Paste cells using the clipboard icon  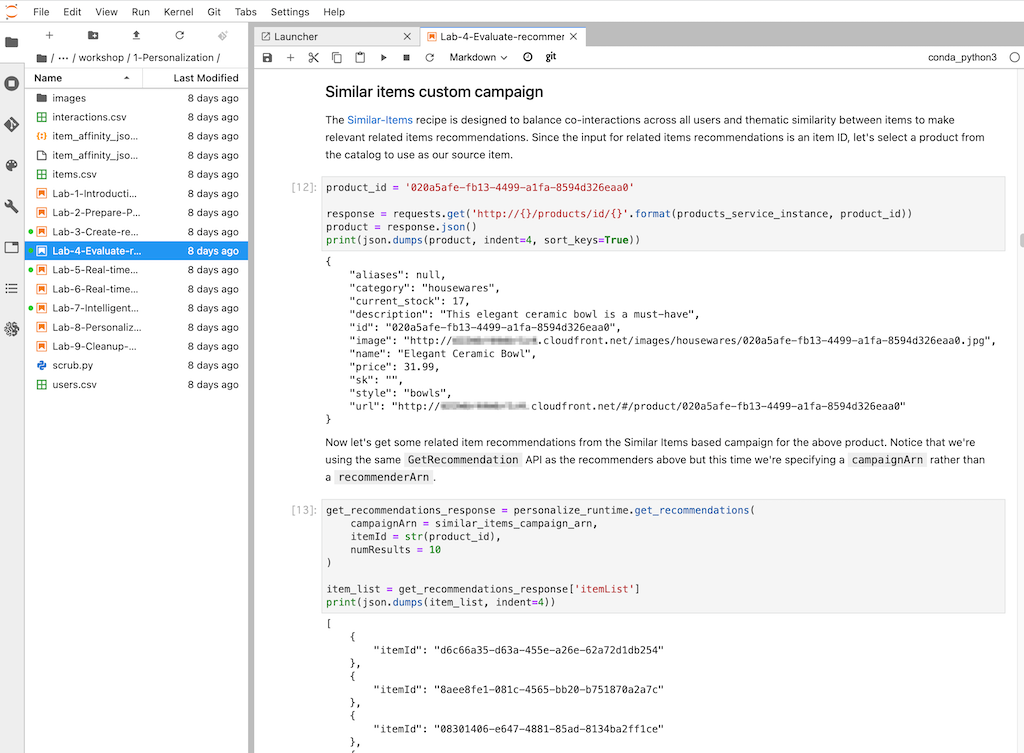click(x=360, y=58)
